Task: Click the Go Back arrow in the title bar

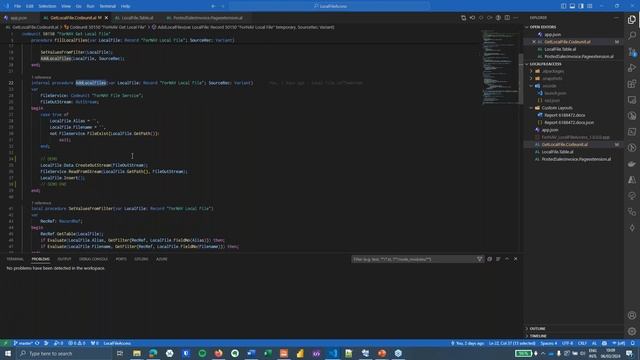Action: click(213, 6)
